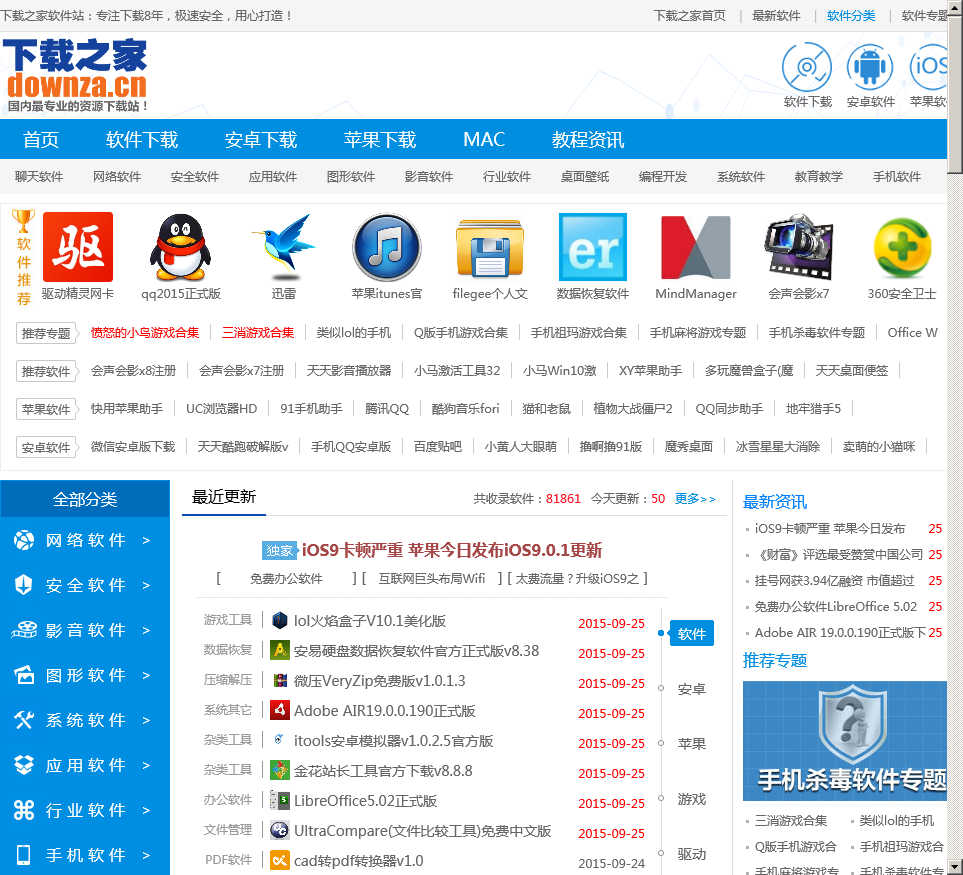Open the MindManager logo icon

[696, 247]
